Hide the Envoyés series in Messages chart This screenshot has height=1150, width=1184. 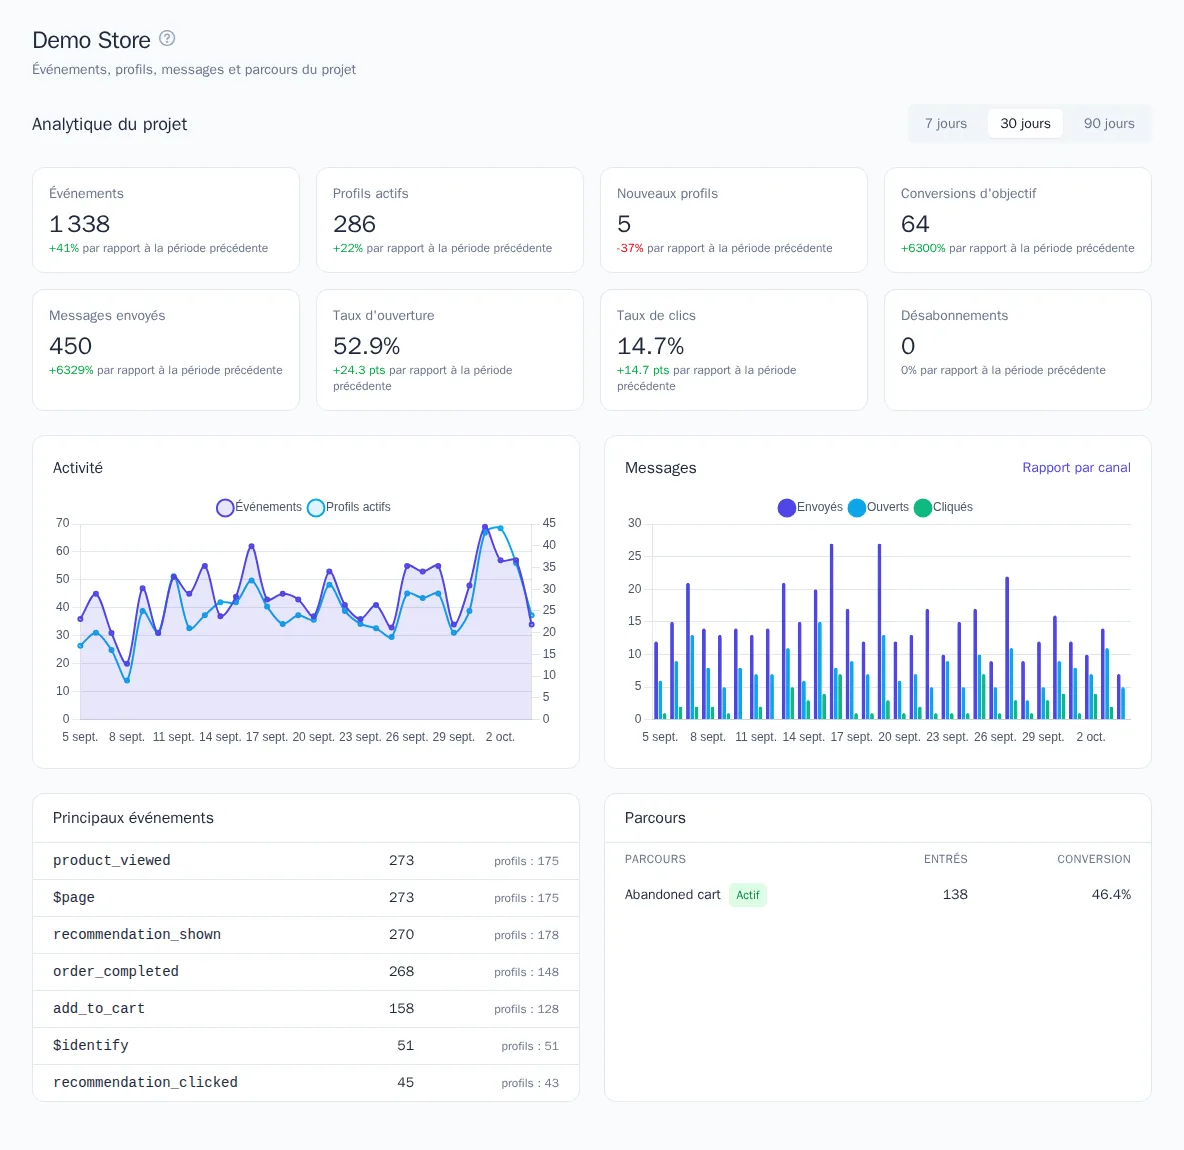810,507
